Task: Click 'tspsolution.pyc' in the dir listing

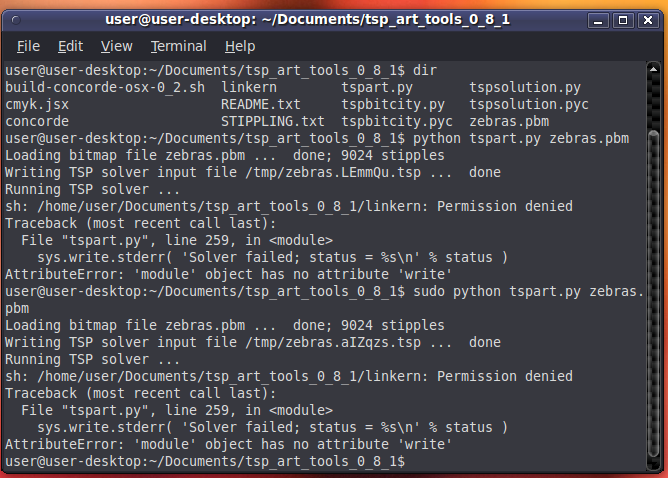Action: tap(529, 104)
